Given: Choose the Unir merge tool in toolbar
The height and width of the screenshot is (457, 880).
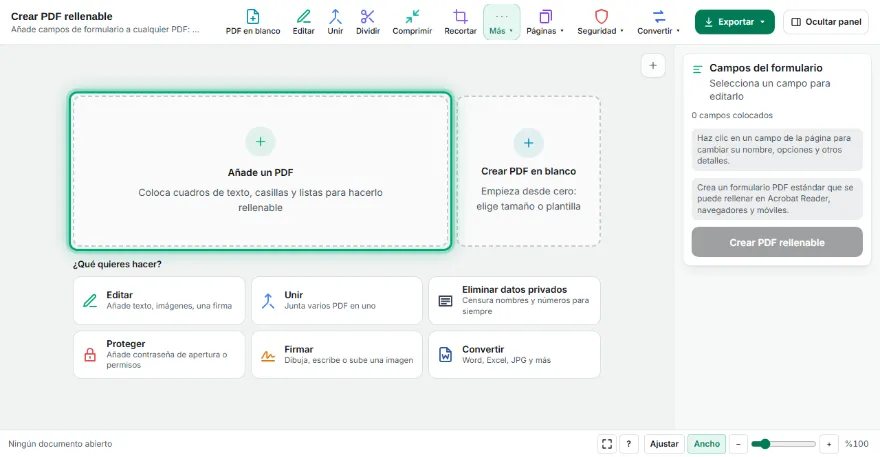Looking at the screenshot, I should click(x=335, y=22).
